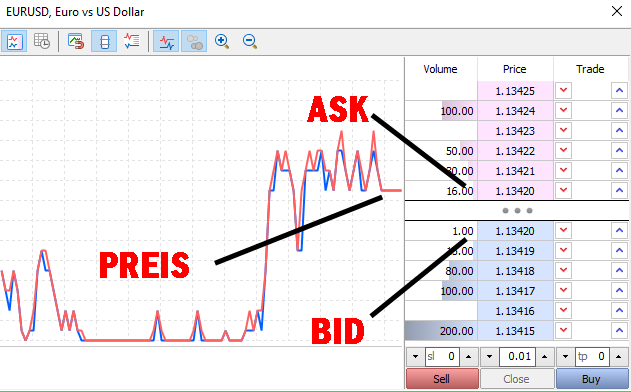Toggle the tick chart display icon

tap(14, 41)
